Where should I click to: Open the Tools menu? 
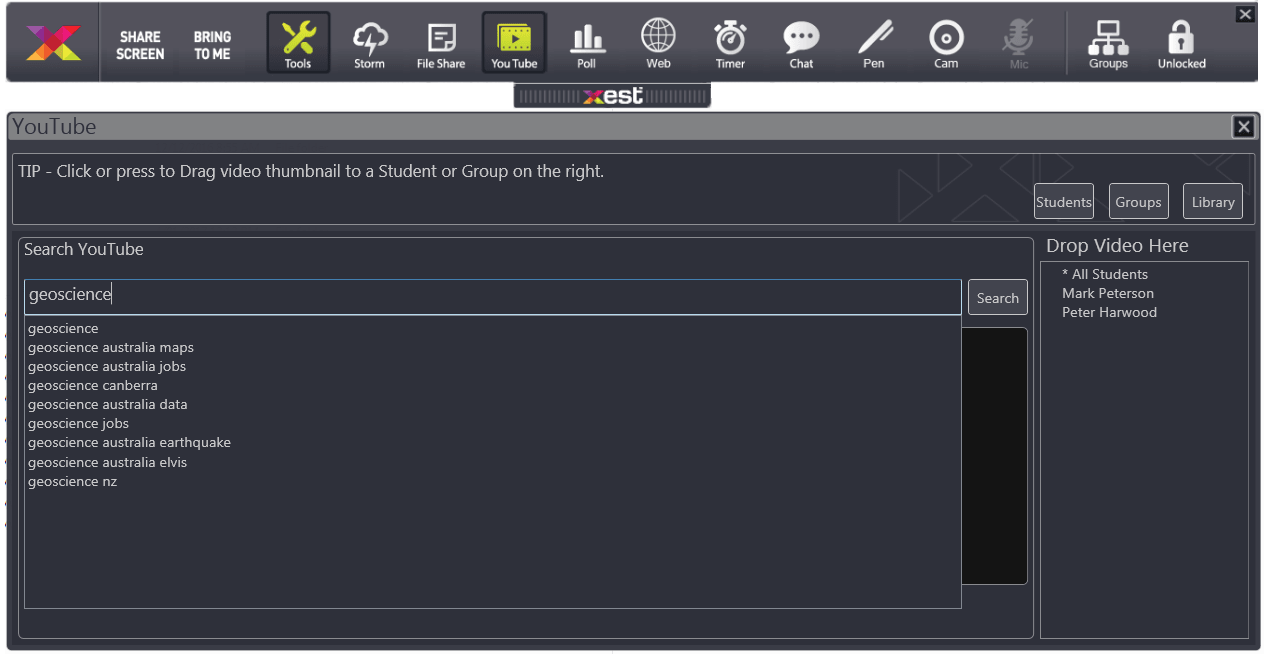pyautogui.click(x=298, y=43)
